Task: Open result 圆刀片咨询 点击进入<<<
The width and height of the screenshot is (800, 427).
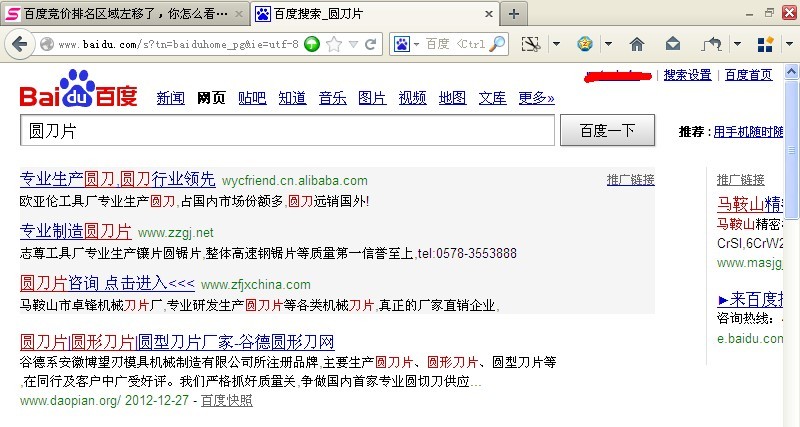Action: [107, 283]
